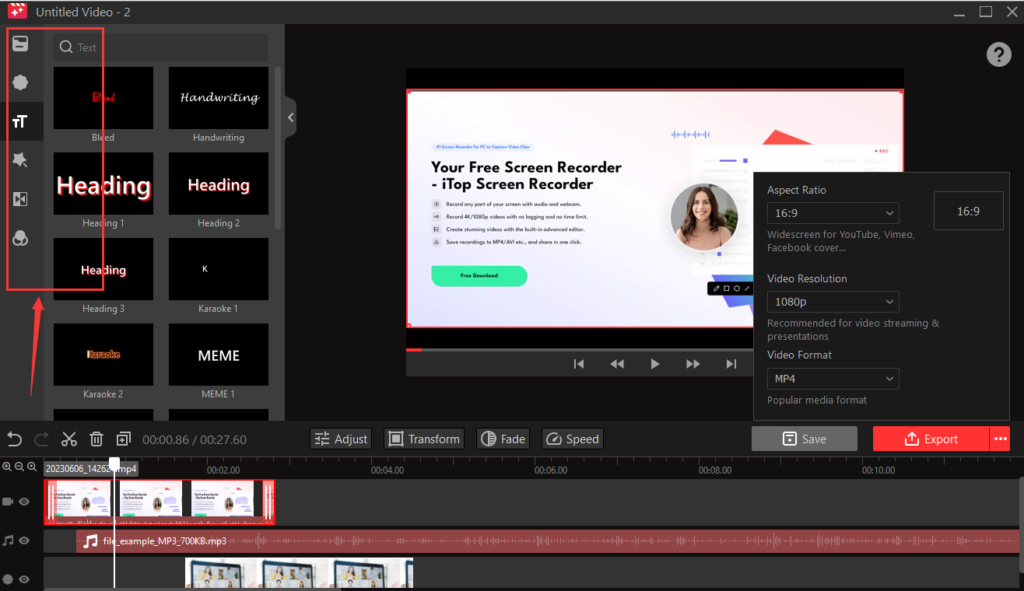
Task: Open the Aspect Ratio 16:9 dropdown
Action: pyautogui.click(x=833, y=213)
